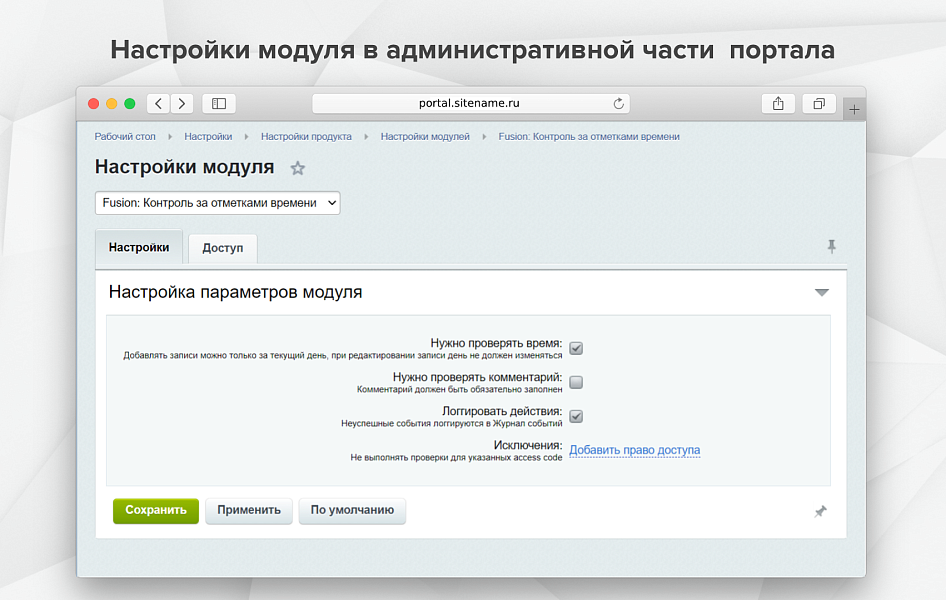Enable the Нужно проверять комментарий checkbox
Viewport: 946px width, 600px height.
pyautogui.click(x=576, y=382)
